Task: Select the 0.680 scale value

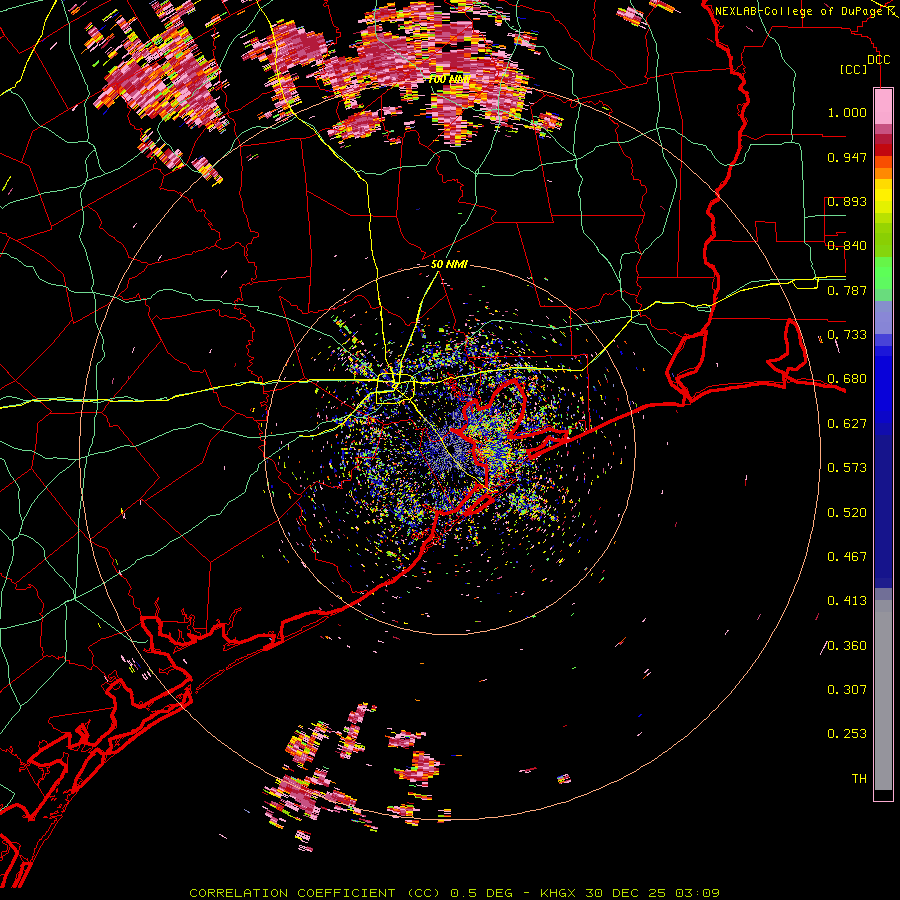Action: point(847,379)
